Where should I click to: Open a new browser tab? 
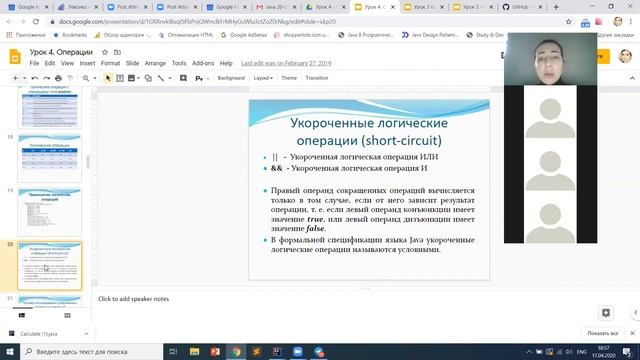[x=556, y=7]
